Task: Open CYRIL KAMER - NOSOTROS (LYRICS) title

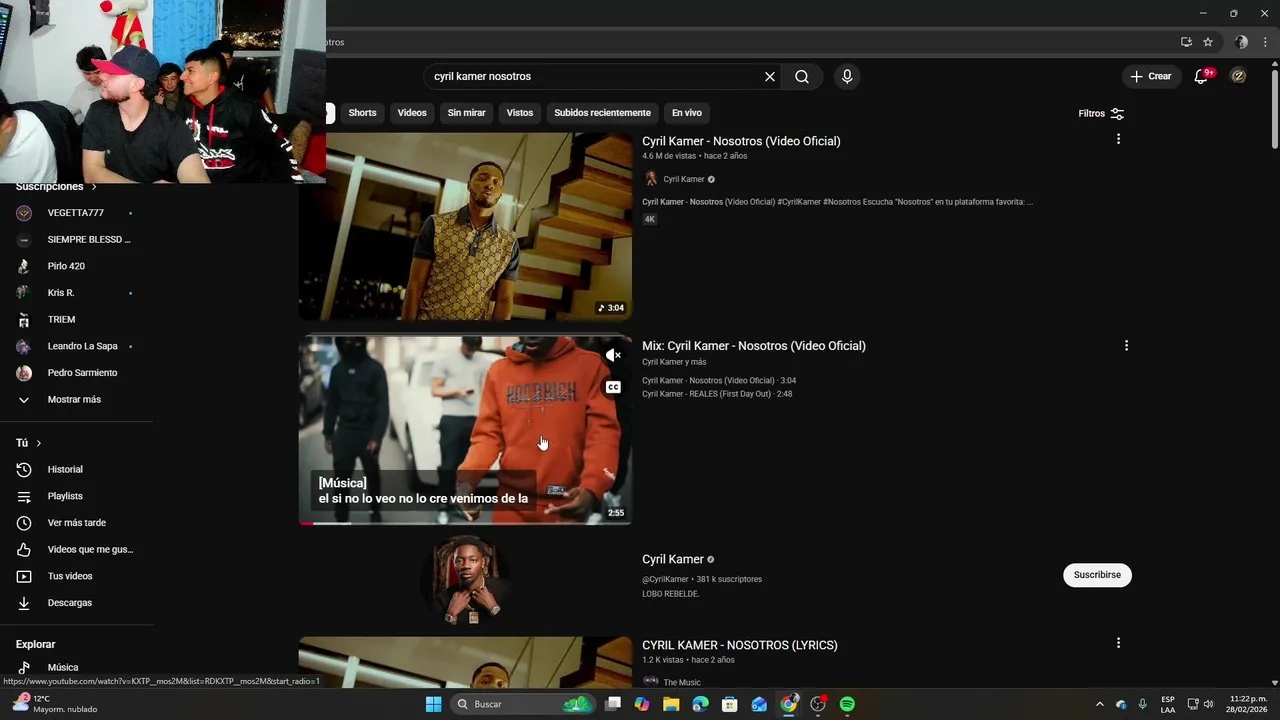Action: [740, 645]
